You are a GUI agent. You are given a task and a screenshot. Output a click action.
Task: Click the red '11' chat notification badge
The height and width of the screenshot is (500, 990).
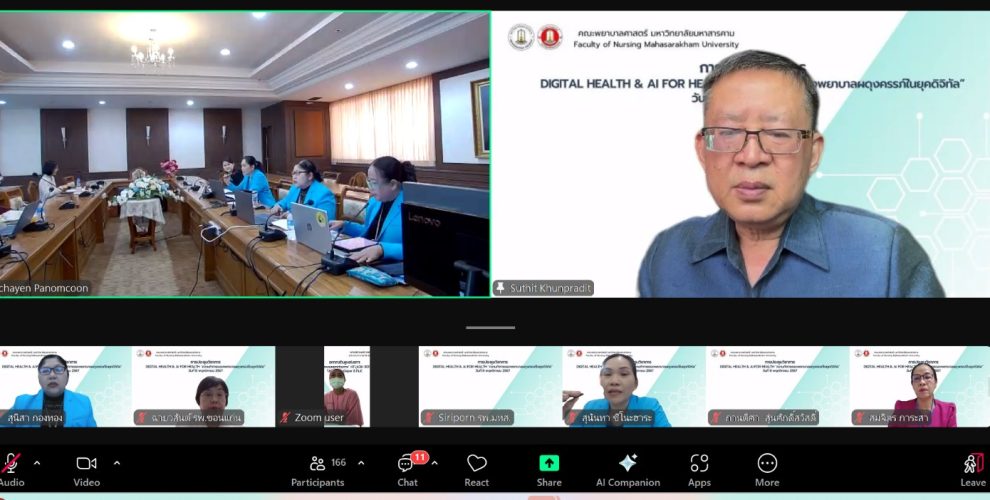point(420,457)
